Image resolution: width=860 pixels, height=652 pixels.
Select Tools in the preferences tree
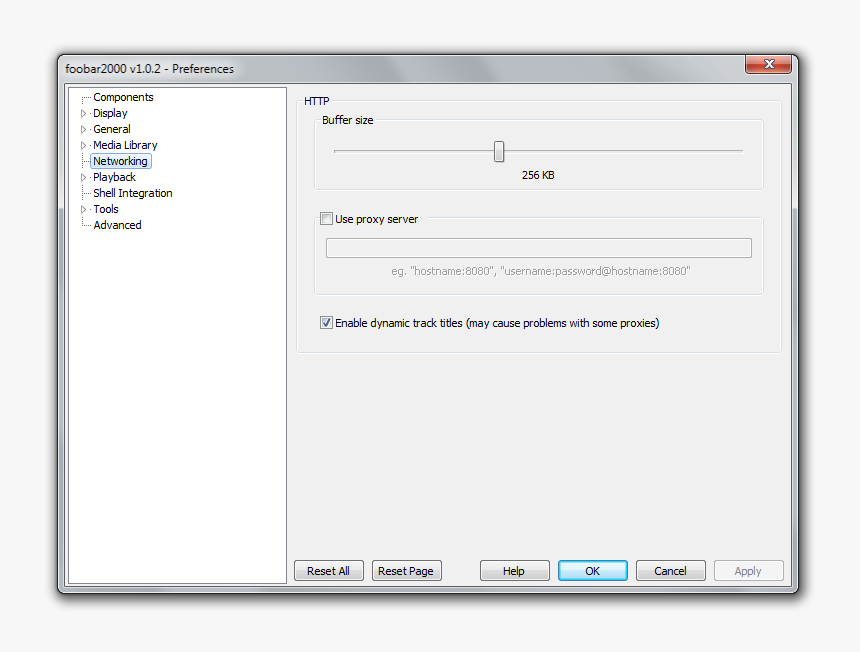coord(105,209)
